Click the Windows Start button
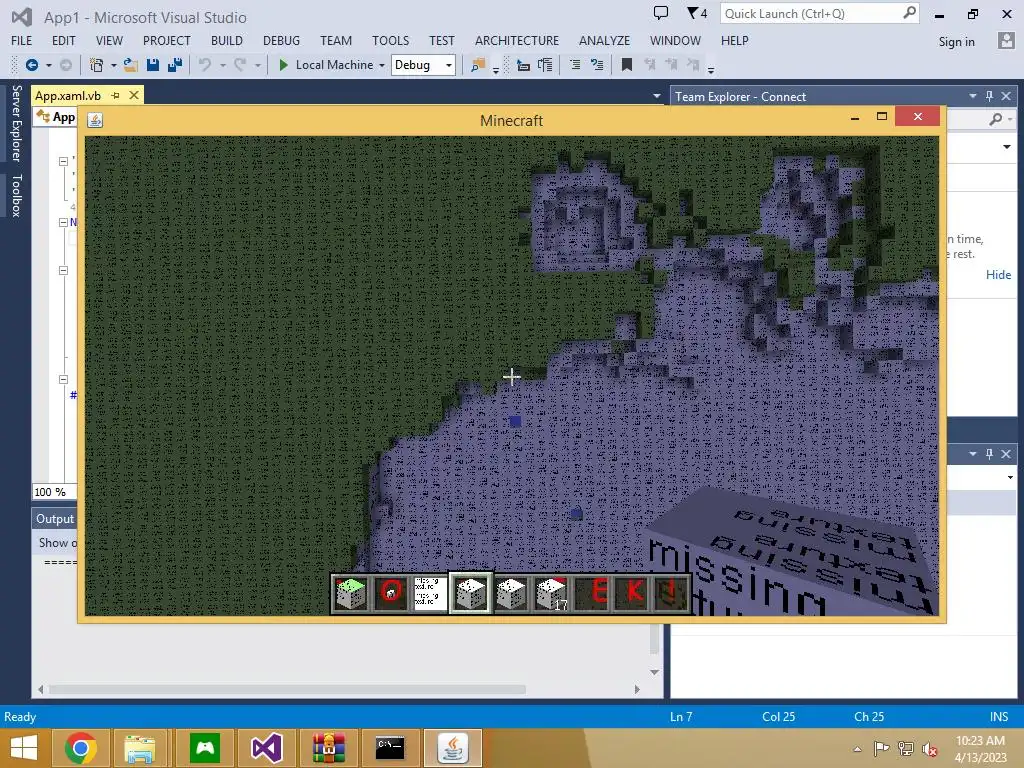 click(x=24, y=748)
